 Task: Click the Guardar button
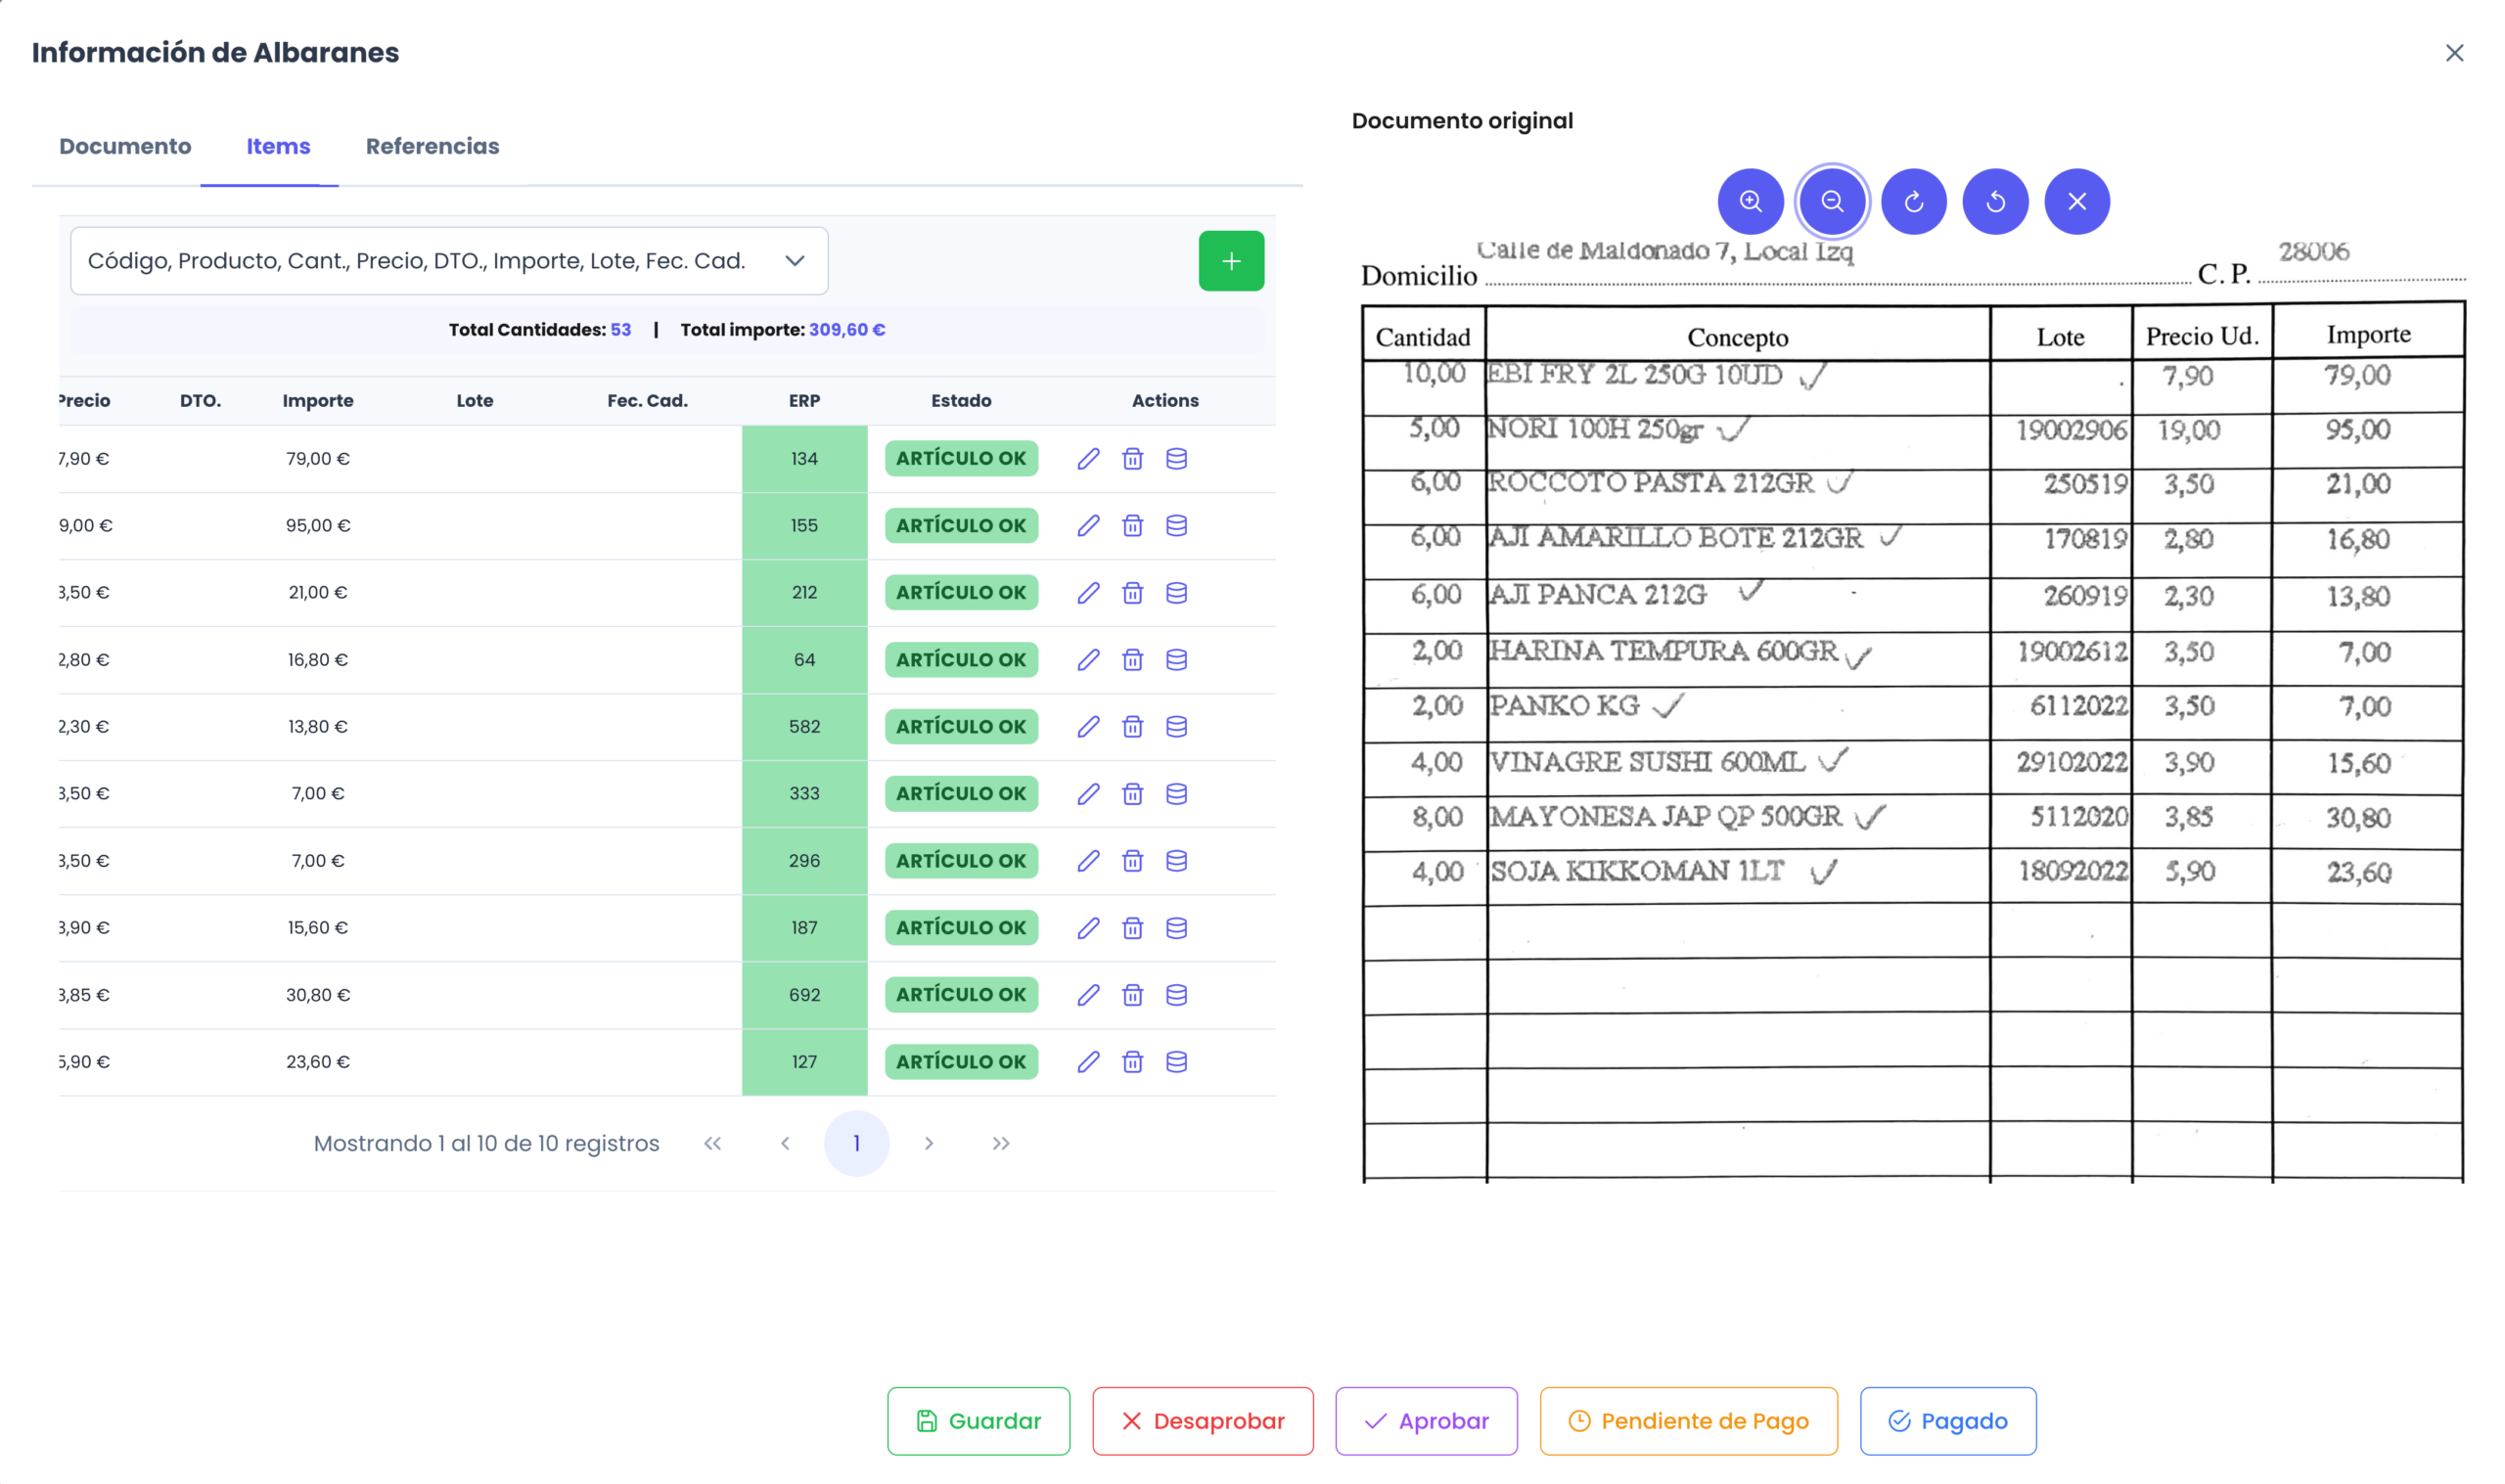pyautogui.click(x=978, y=1421)
